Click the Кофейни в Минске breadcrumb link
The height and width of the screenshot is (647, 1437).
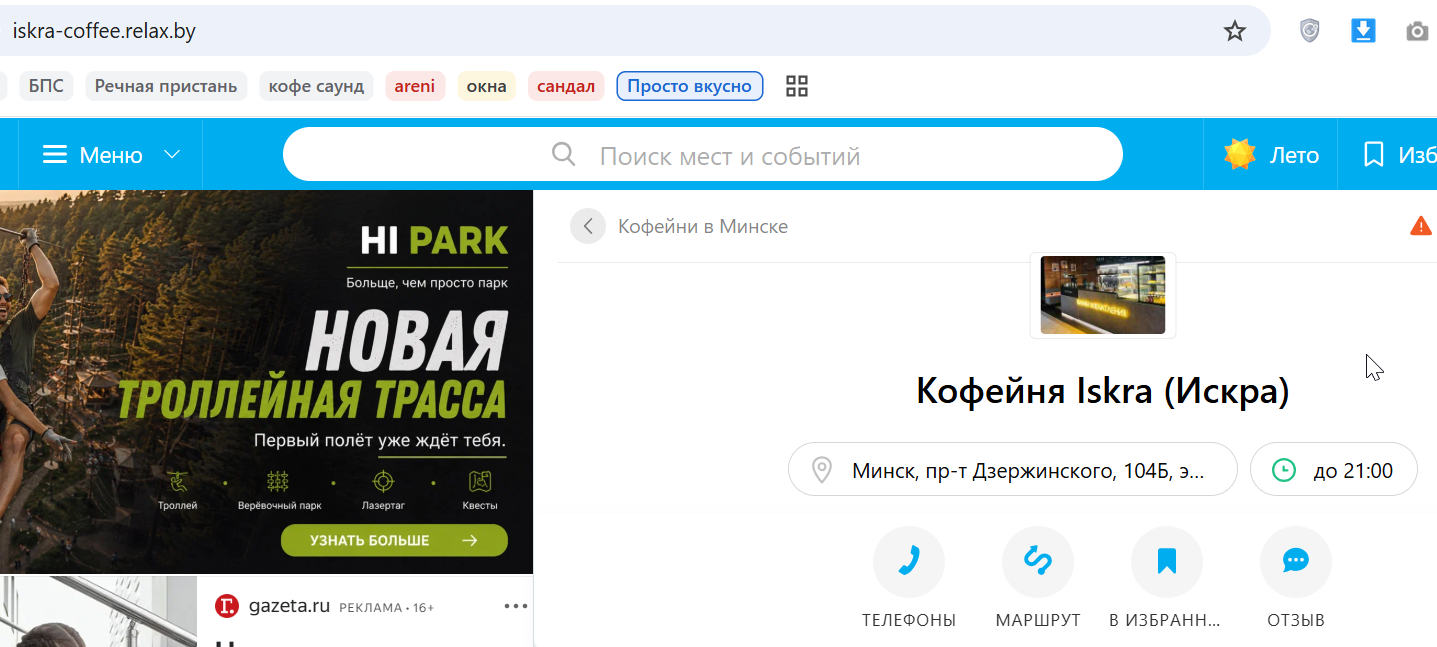click(703, 226)
